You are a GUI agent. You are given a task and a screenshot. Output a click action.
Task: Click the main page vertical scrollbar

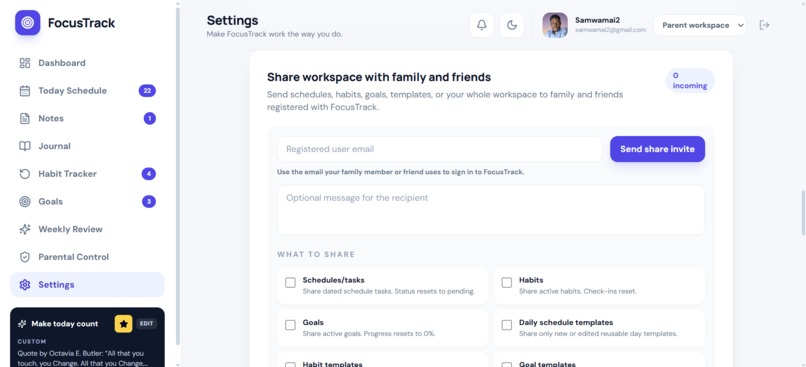pos(802,213)
